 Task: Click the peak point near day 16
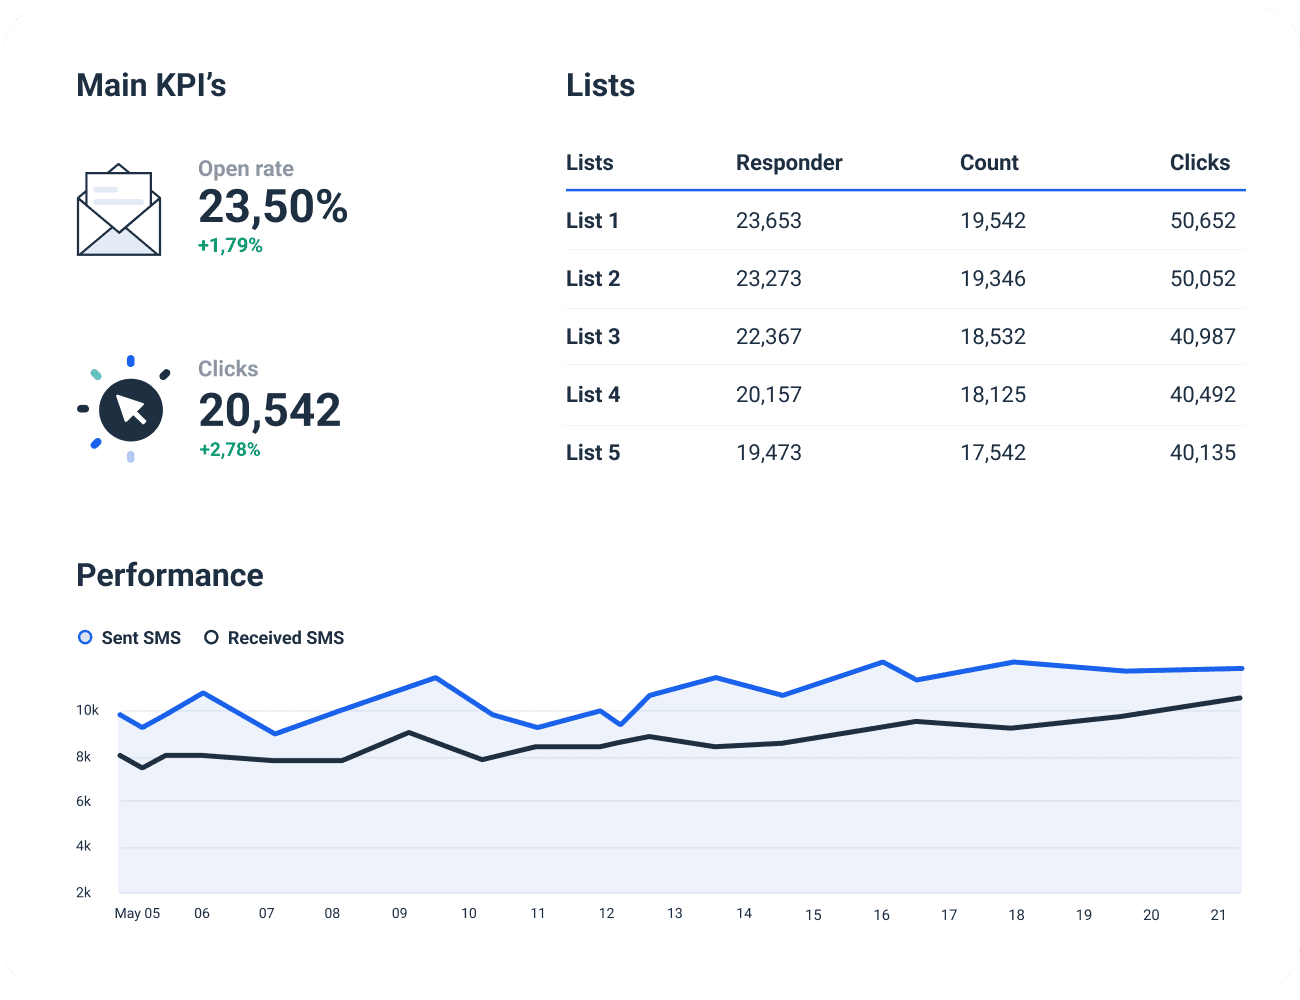point(881,661)
